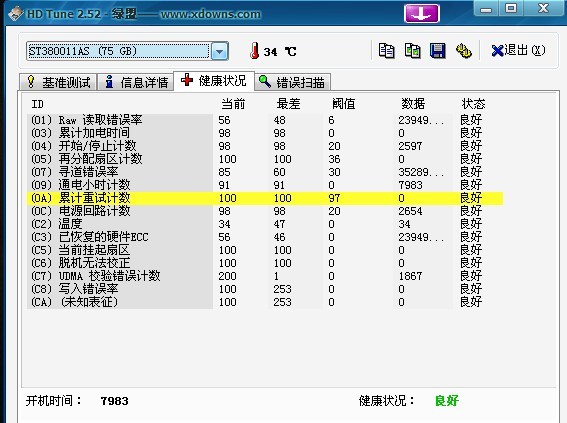Select row (C2) 温度
The width and height of the screenshot is (567, 423).
click(265, 224)
